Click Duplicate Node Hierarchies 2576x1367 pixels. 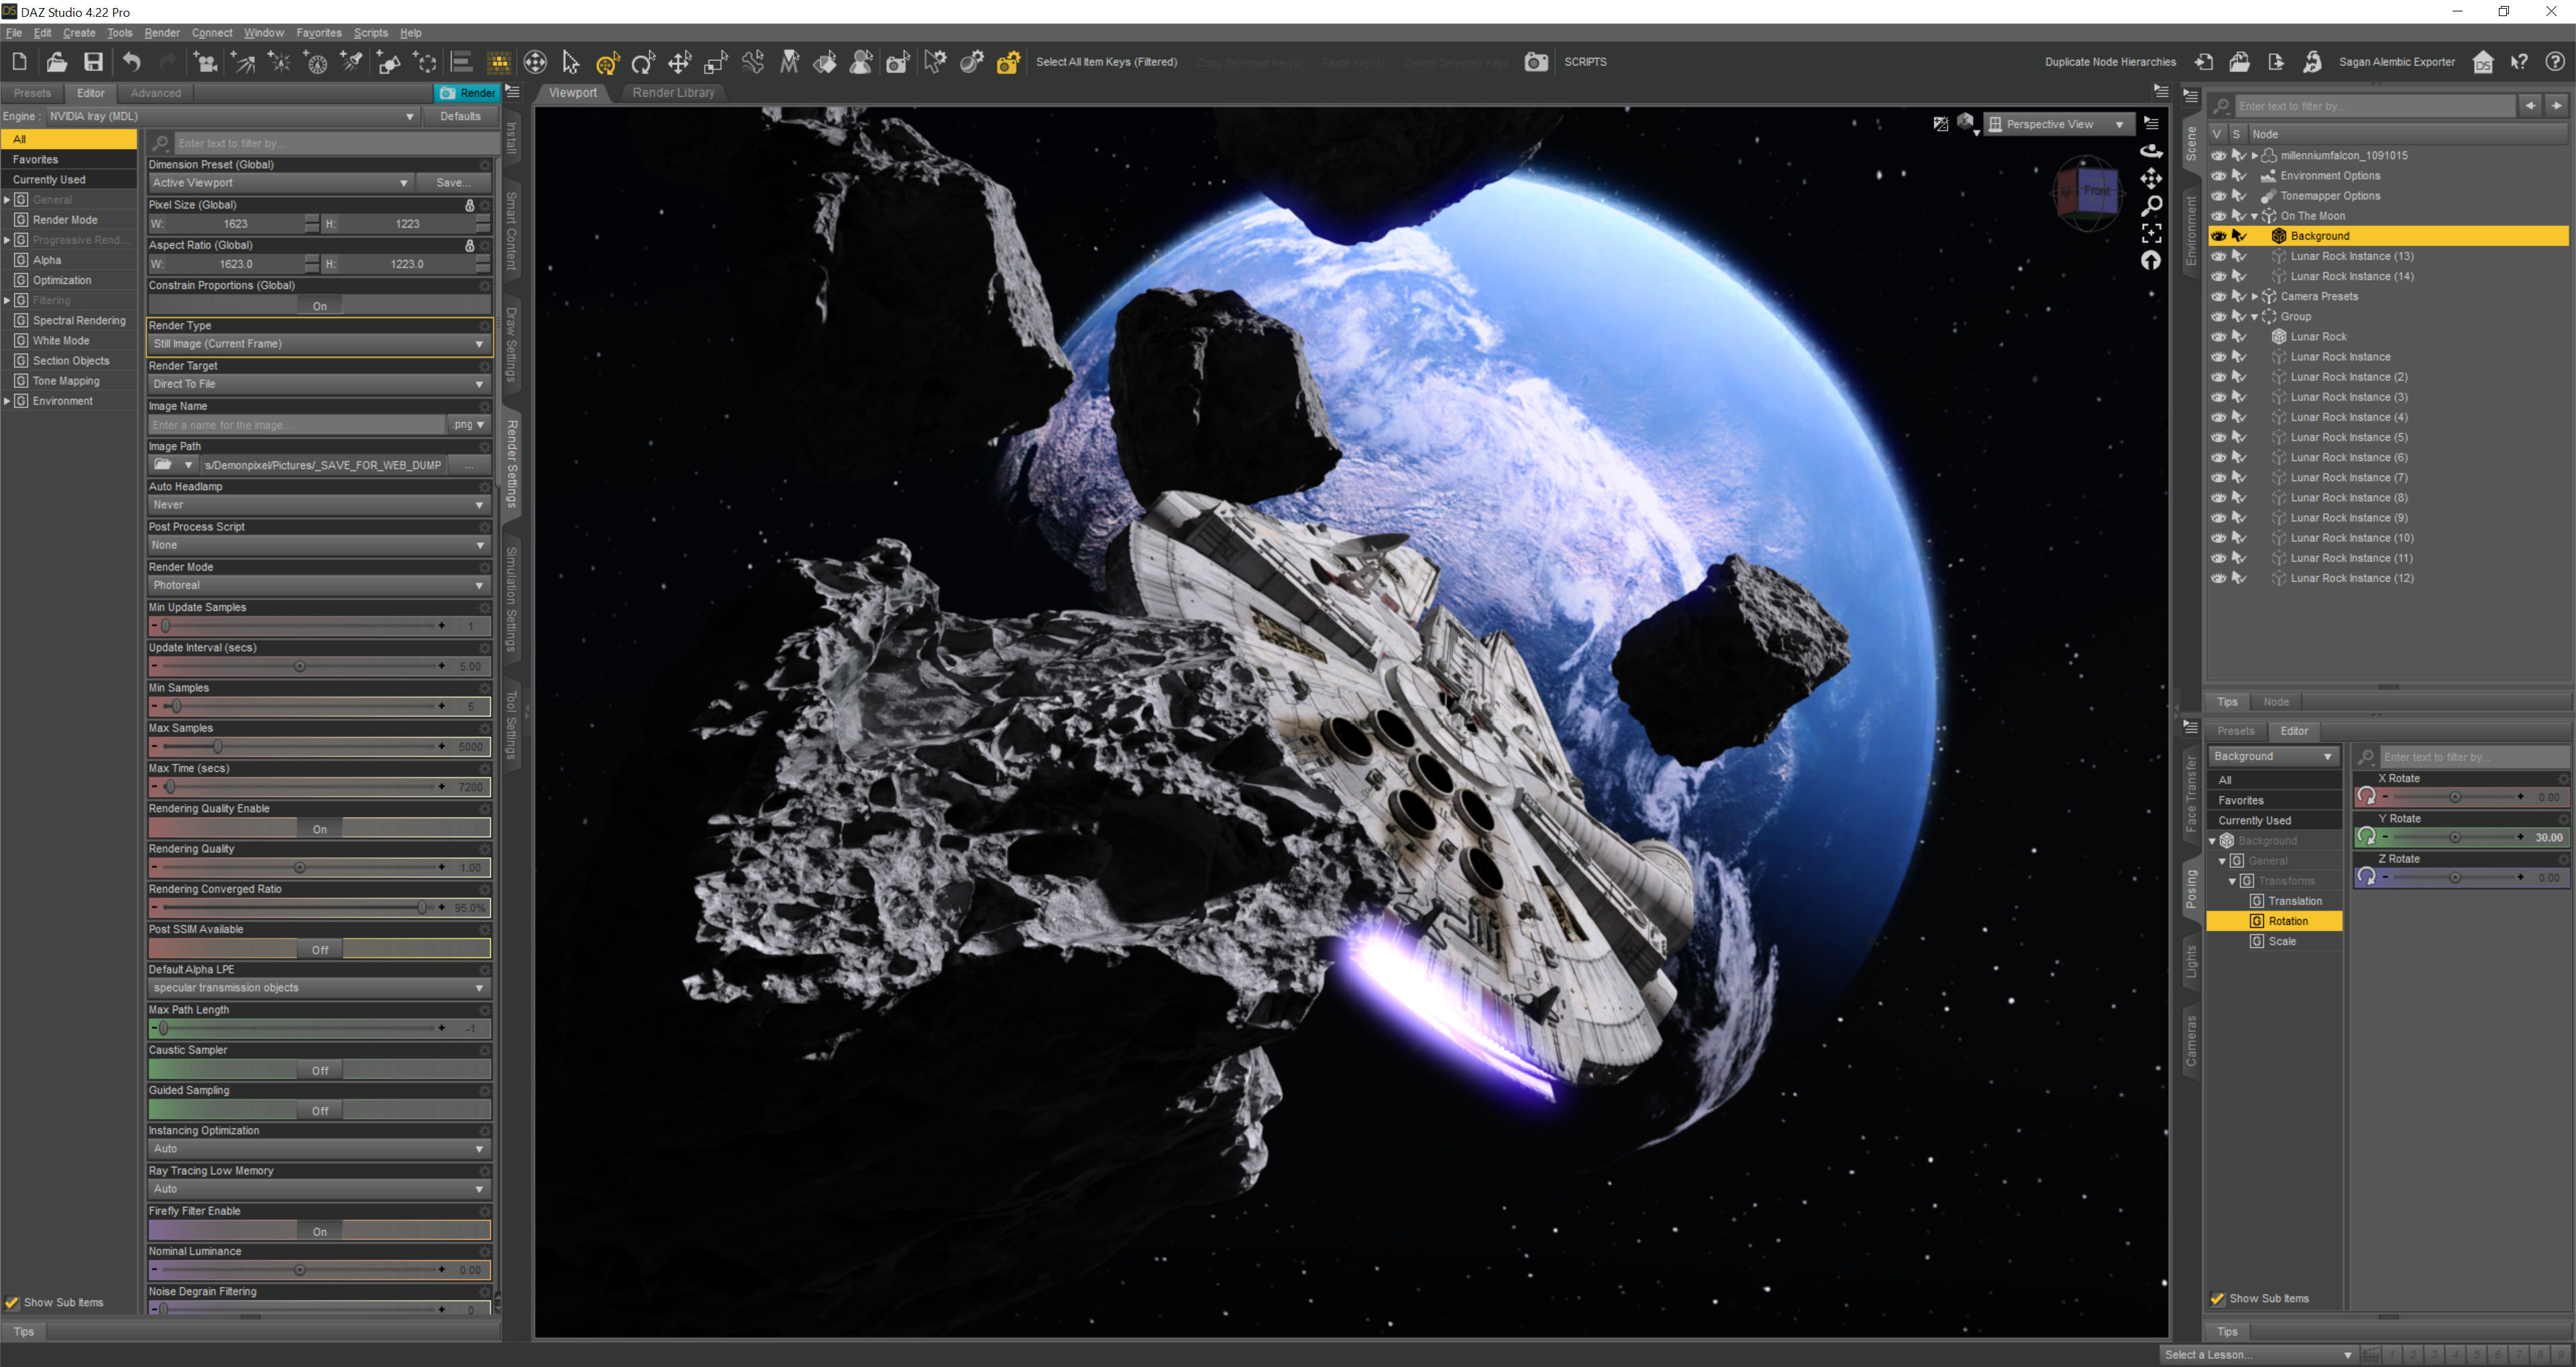[2110, 62]
